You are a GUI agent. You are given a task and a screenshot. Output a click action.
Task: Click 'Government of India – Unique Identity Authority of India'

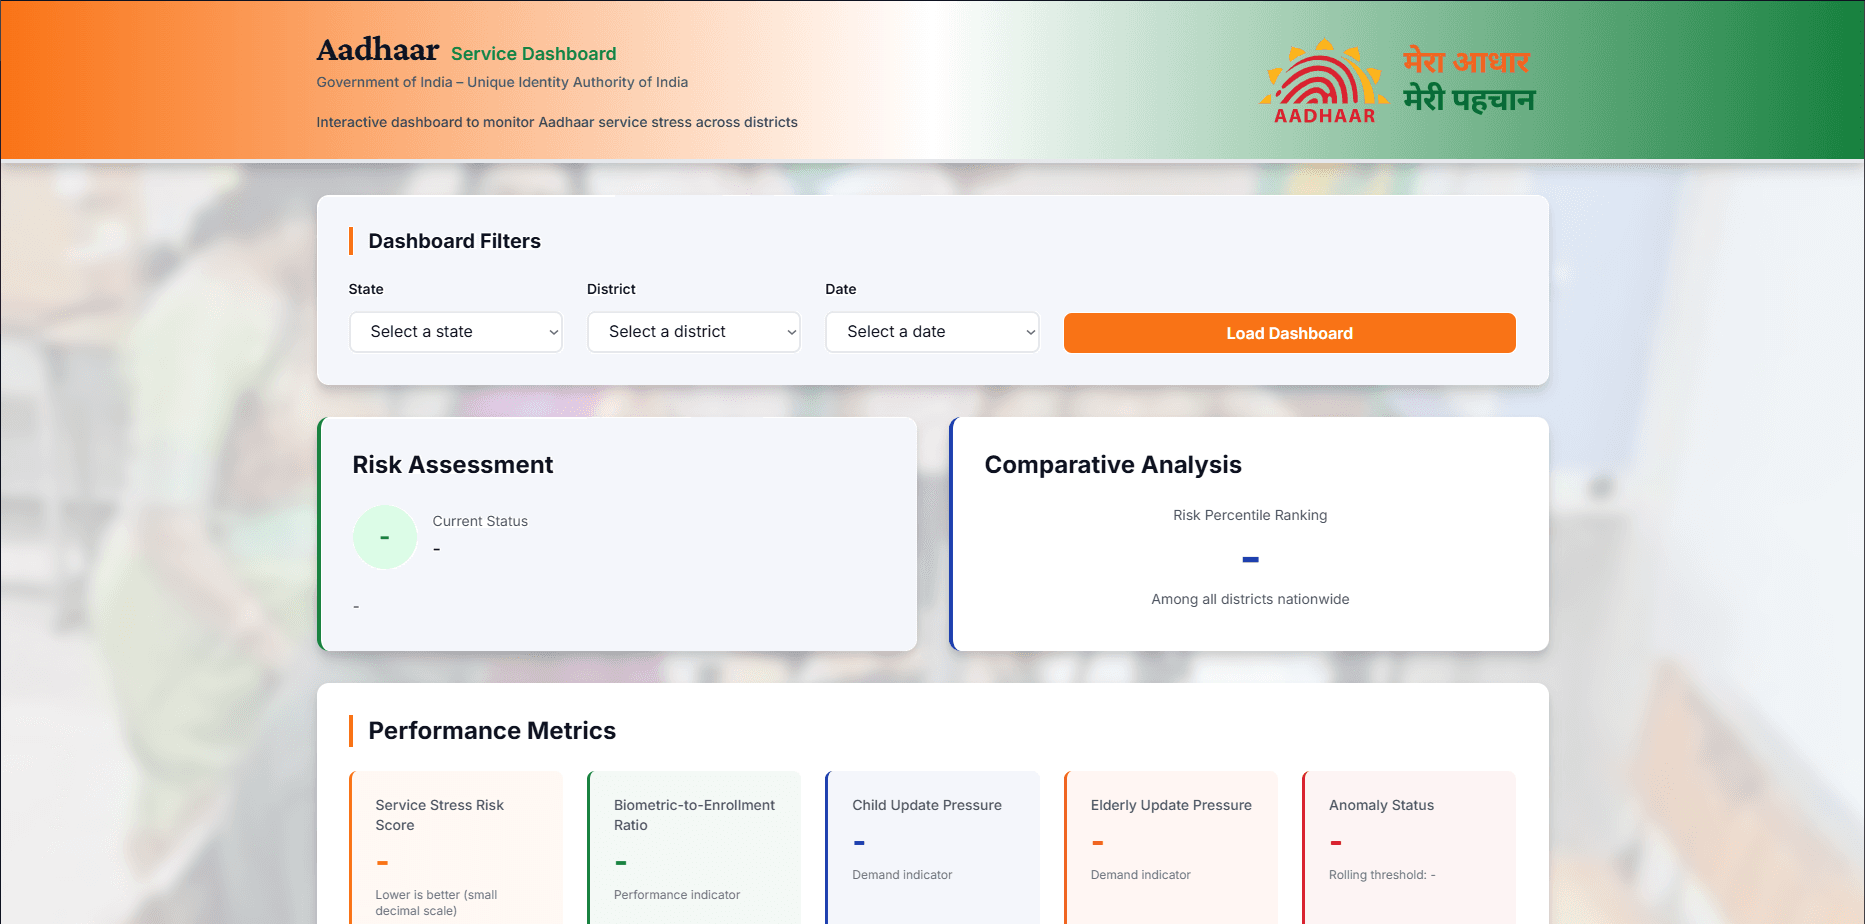tap(502, 82)
